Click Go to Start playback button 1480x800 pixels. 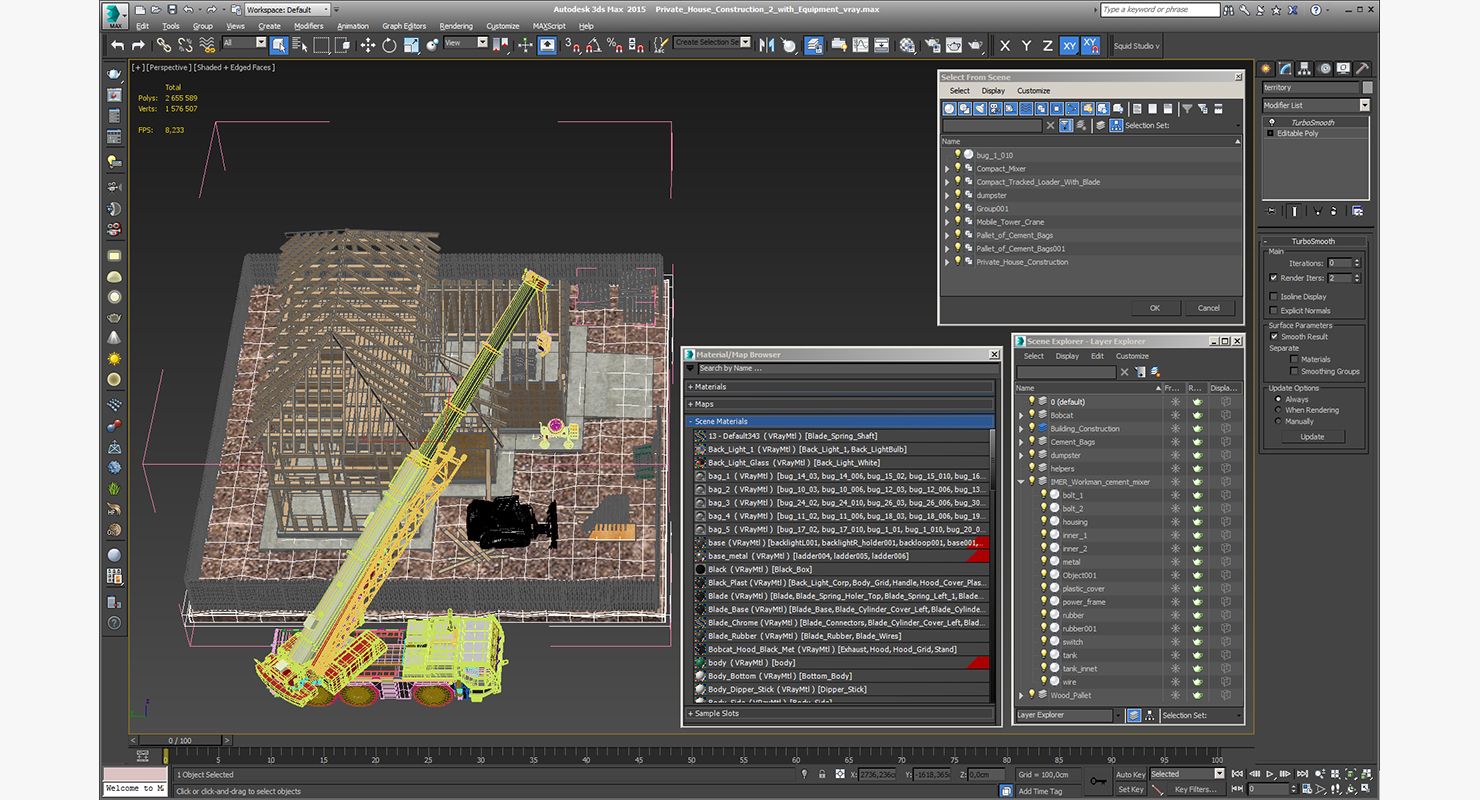[x=1238, y=774]
